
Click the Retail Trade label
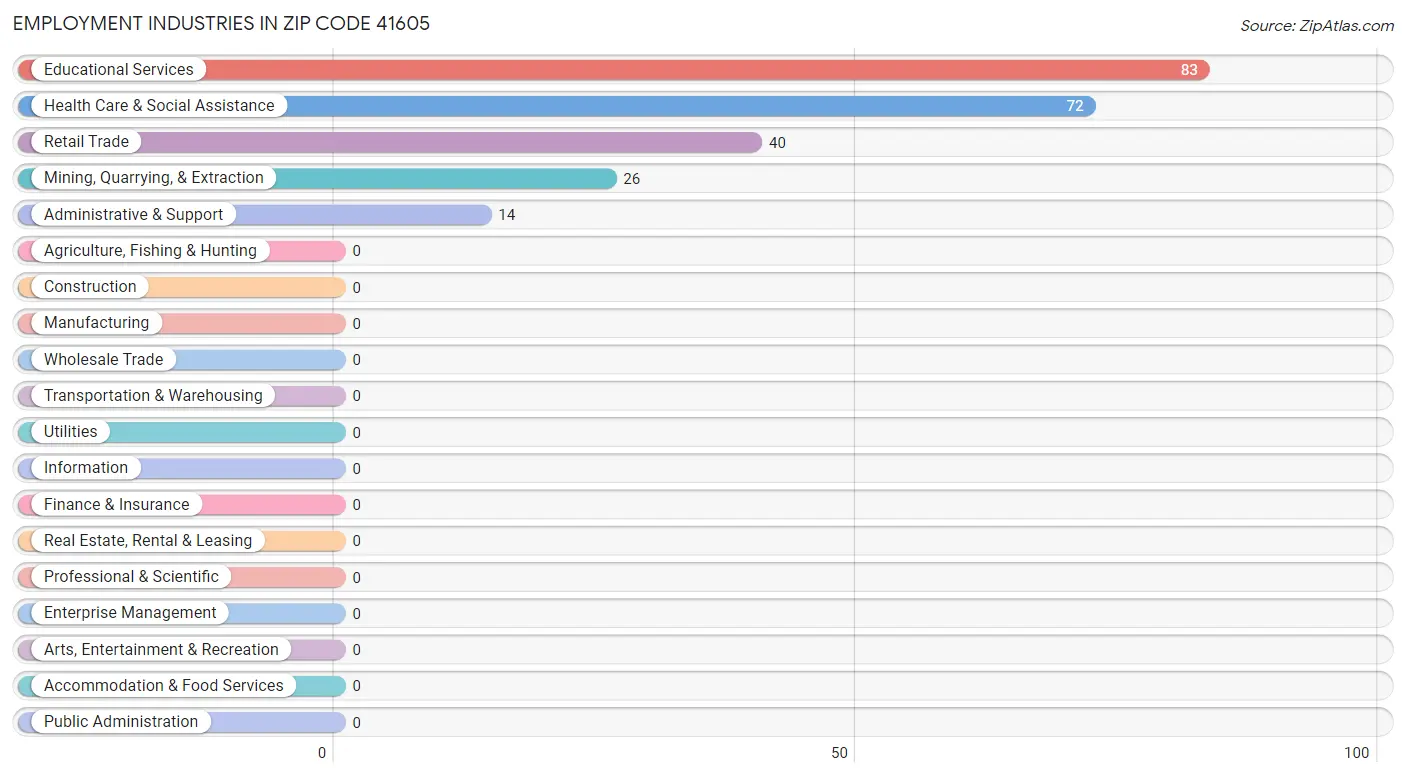tap(86, 141)
